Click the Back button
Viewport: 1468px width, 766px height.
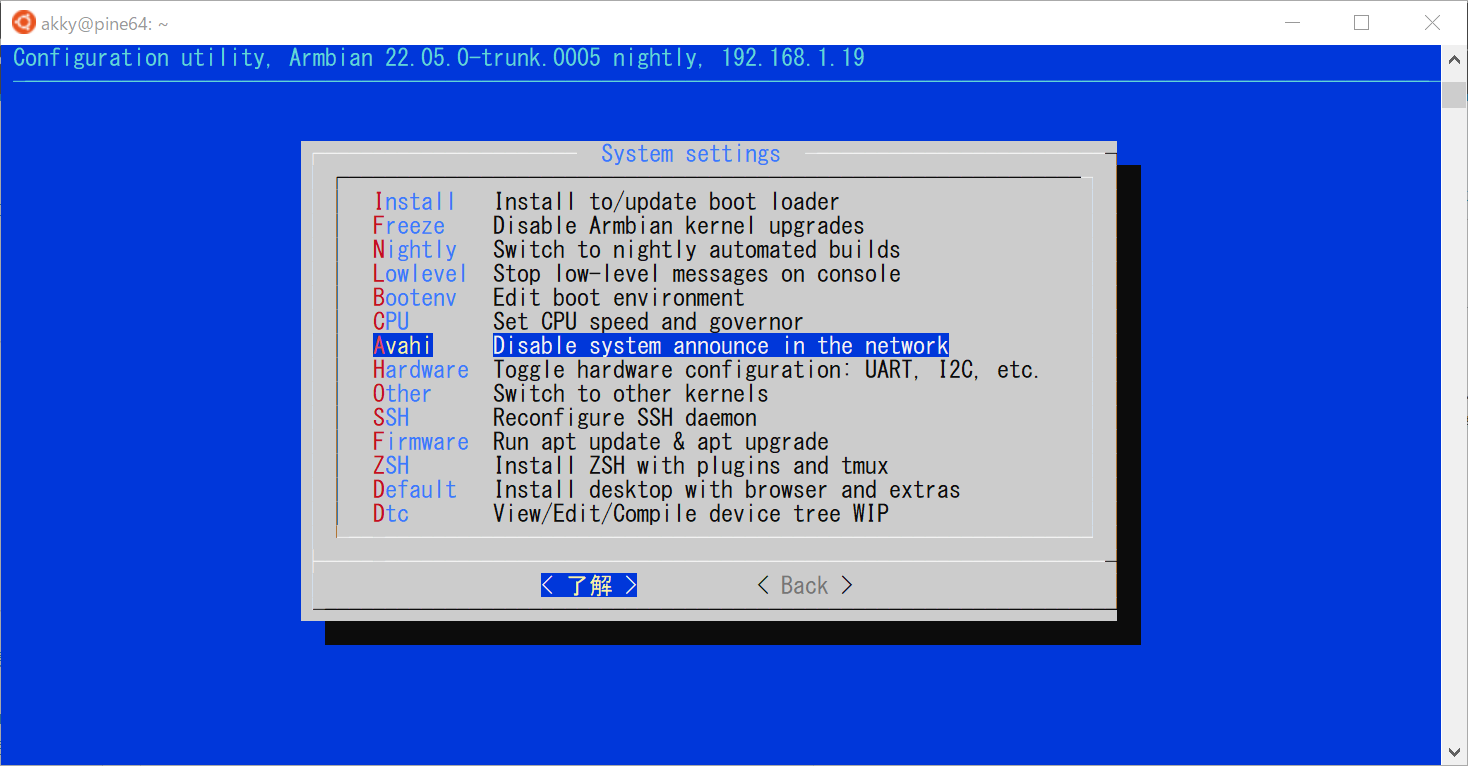pyautogui.click(x=803, y=585)
